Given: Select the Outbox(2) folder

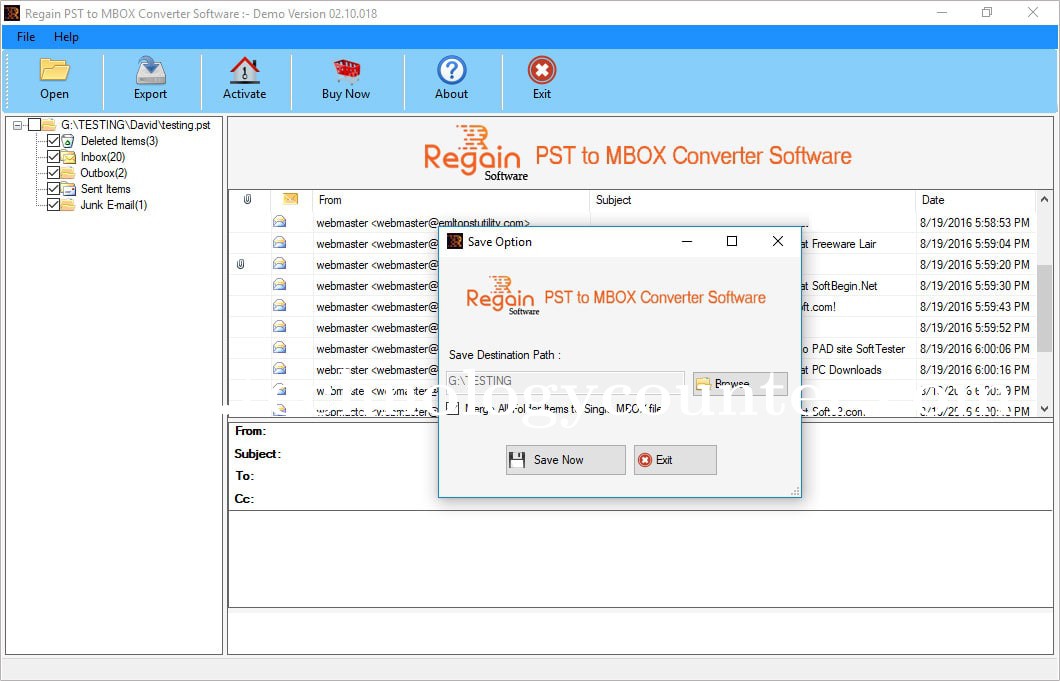Looking at the screenshot, I should pyautogui.click(x=103, y=172).
